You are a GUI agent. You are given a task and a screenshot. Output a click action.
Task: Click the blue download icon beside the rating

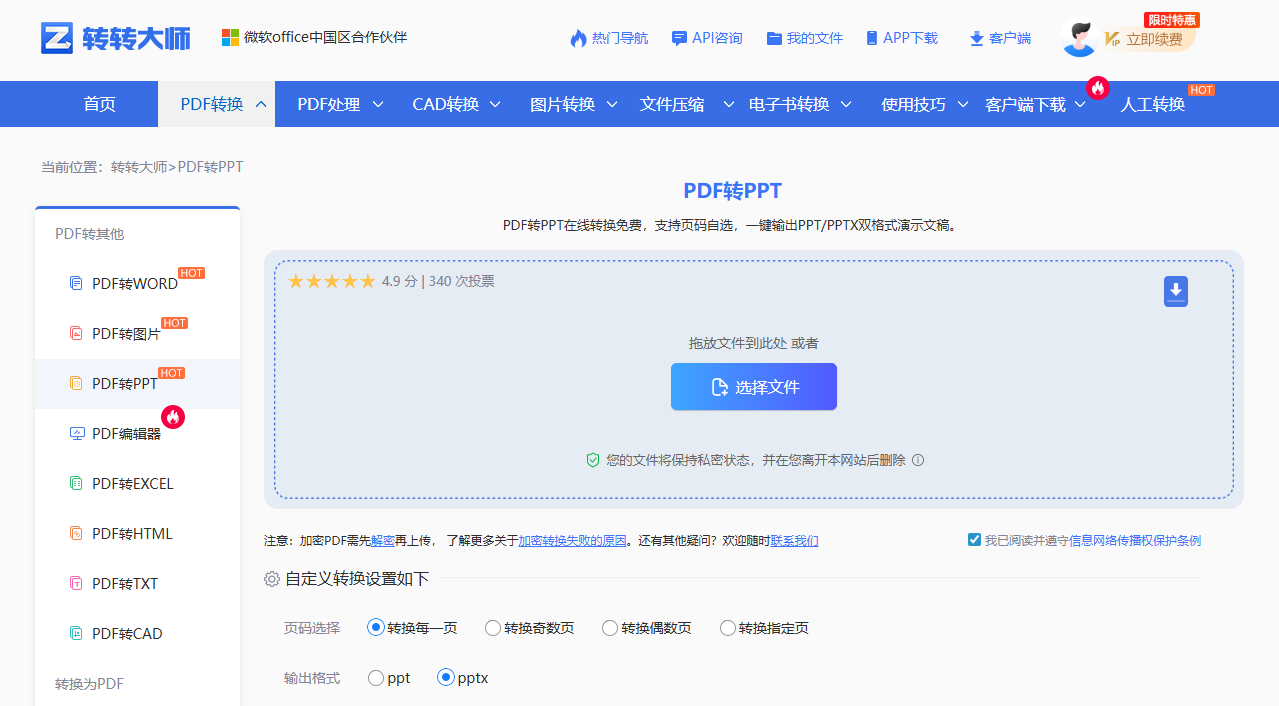tap(1175, 291)
